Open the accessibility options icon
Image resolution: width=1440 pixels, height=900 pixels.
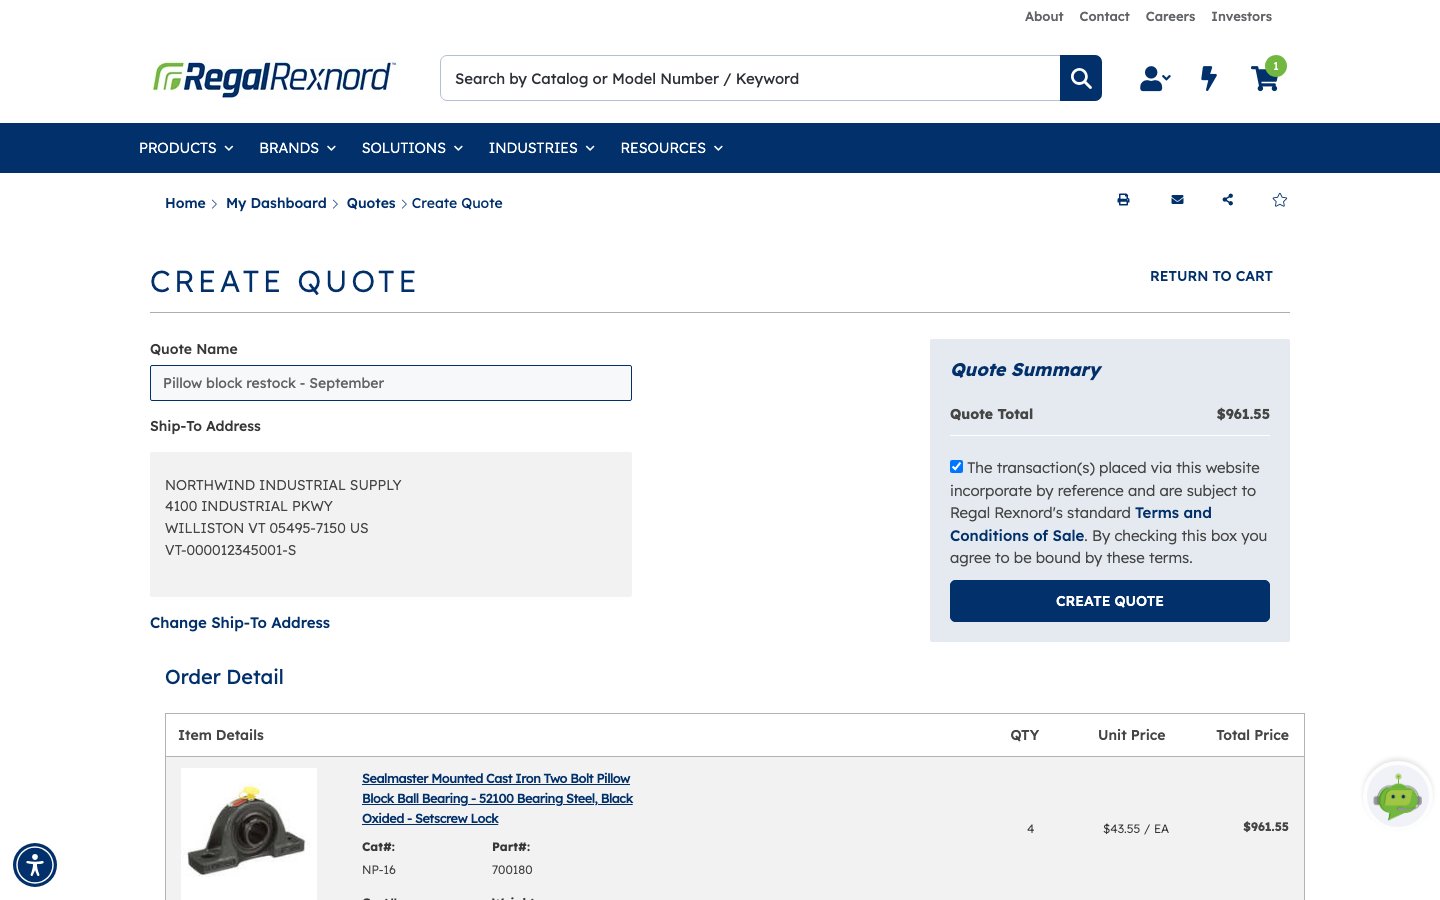click(x=35, y=865)
